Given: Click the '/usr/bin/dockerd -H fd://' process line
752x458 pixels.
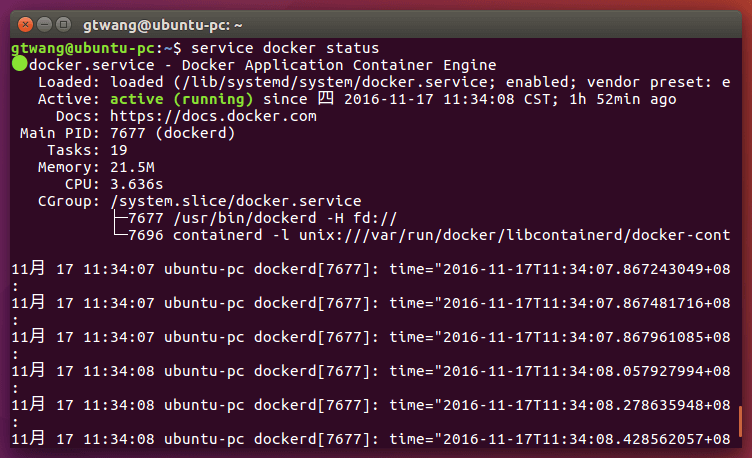Looking at the screenshot, I should [x=262, y=218].
